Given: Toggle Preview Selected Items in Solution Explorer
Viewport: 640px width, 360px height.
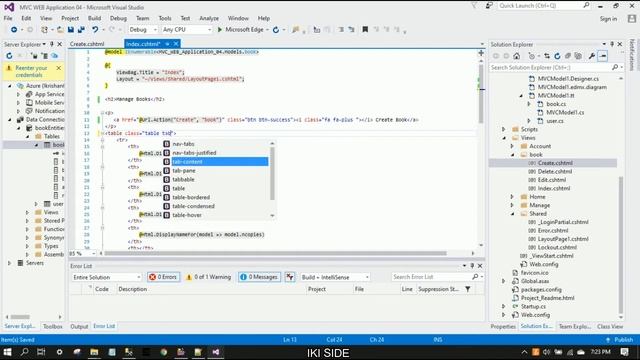Looking at the screenshot, I should pos(603,56).
